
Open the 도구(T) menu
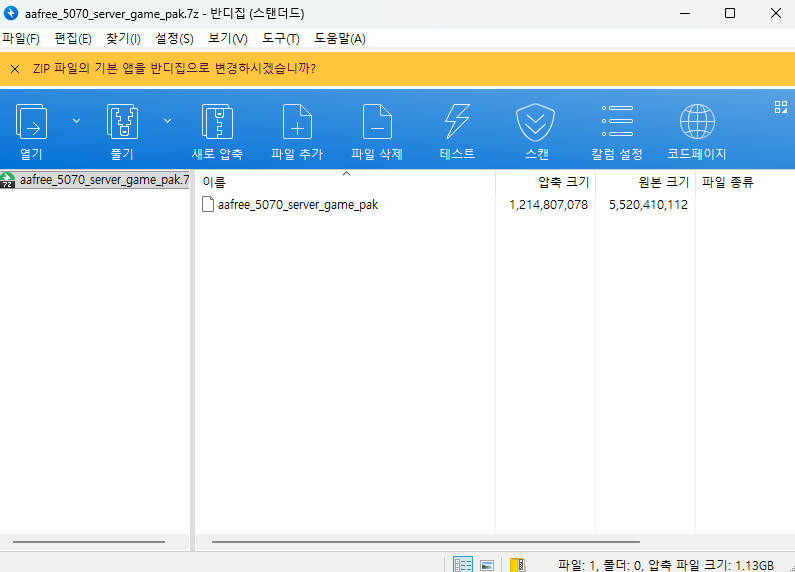pos(281,39)
